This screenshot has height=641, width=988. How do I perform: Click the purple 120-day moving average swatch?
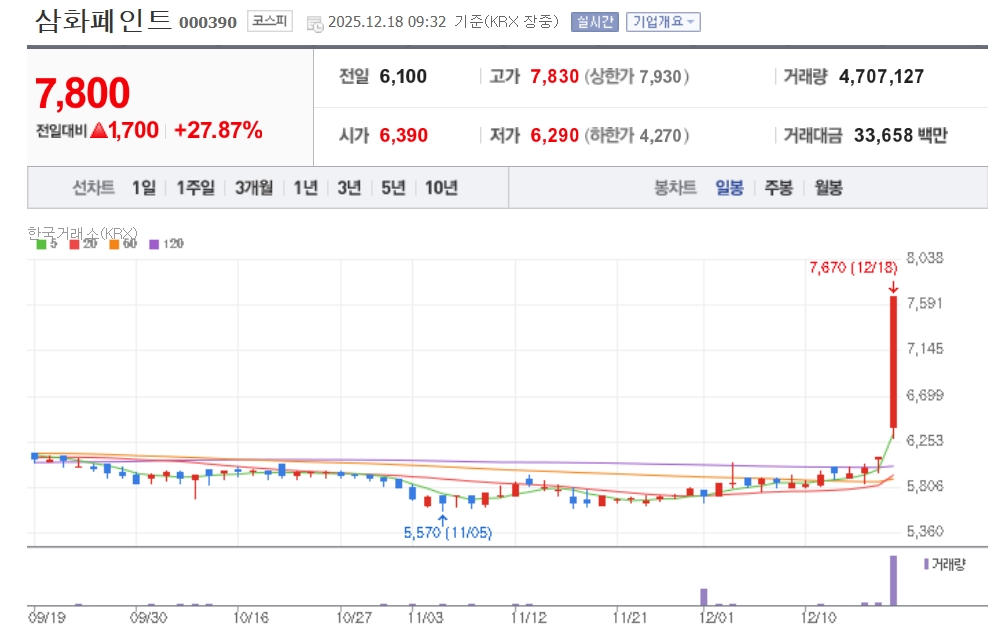tap(154, 244)
